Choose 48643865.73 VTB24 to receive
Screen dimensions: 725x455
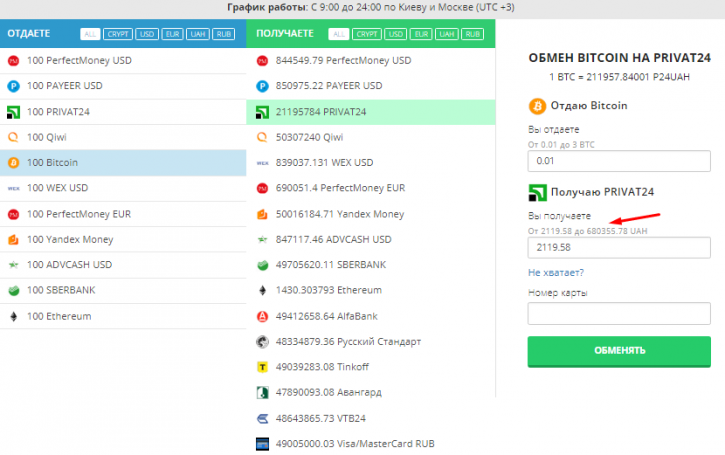pos(371,418)
